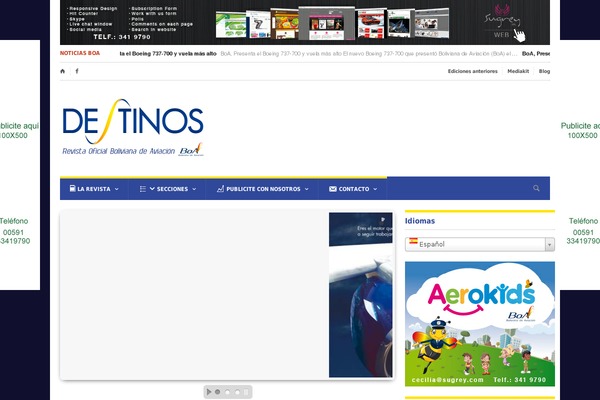Go to the home page icon

[63, 71]
